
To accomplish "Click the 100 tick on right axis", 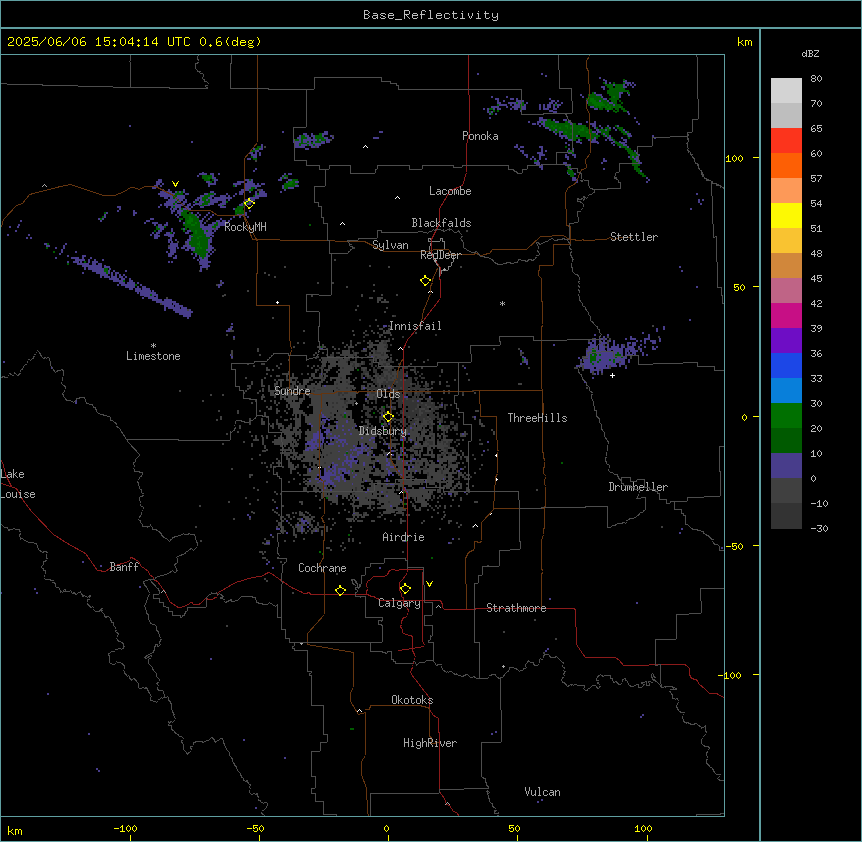I will (734, 158).
